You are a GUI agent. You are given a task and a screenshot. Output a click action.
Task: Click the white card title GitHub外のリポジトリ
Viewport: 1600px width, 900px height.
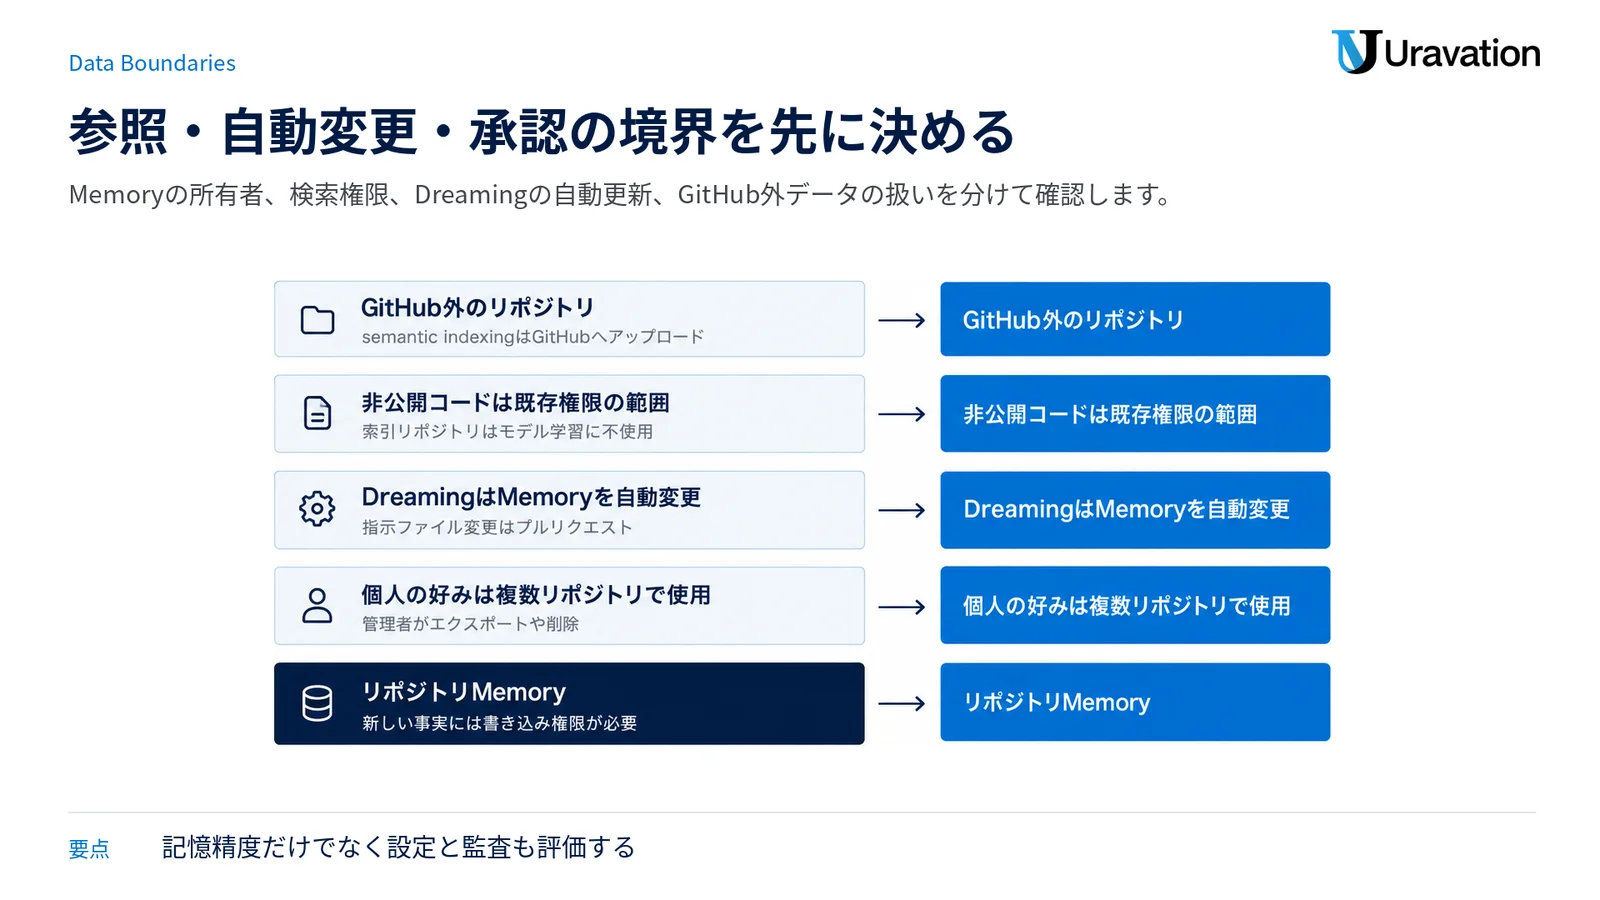pos(478,307)
